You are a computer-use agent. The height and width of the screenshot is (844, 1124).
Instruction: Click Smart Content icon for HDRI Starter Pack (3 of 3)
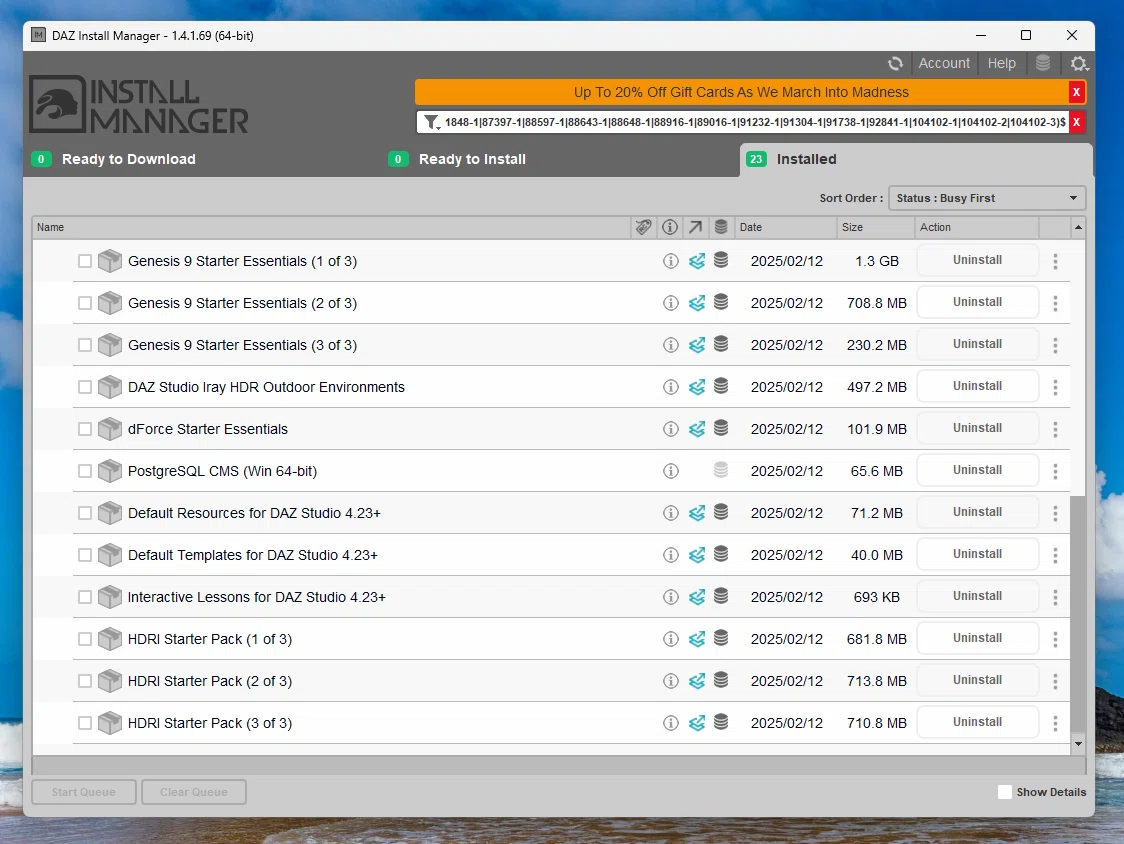pos(697,723)
